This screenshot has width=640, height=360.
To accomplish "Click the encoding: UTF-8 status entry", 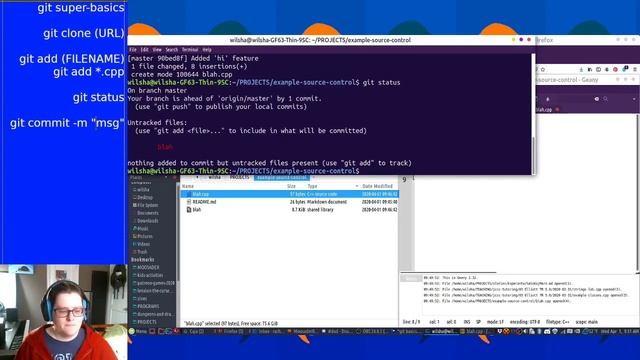I will pos(524,322).
